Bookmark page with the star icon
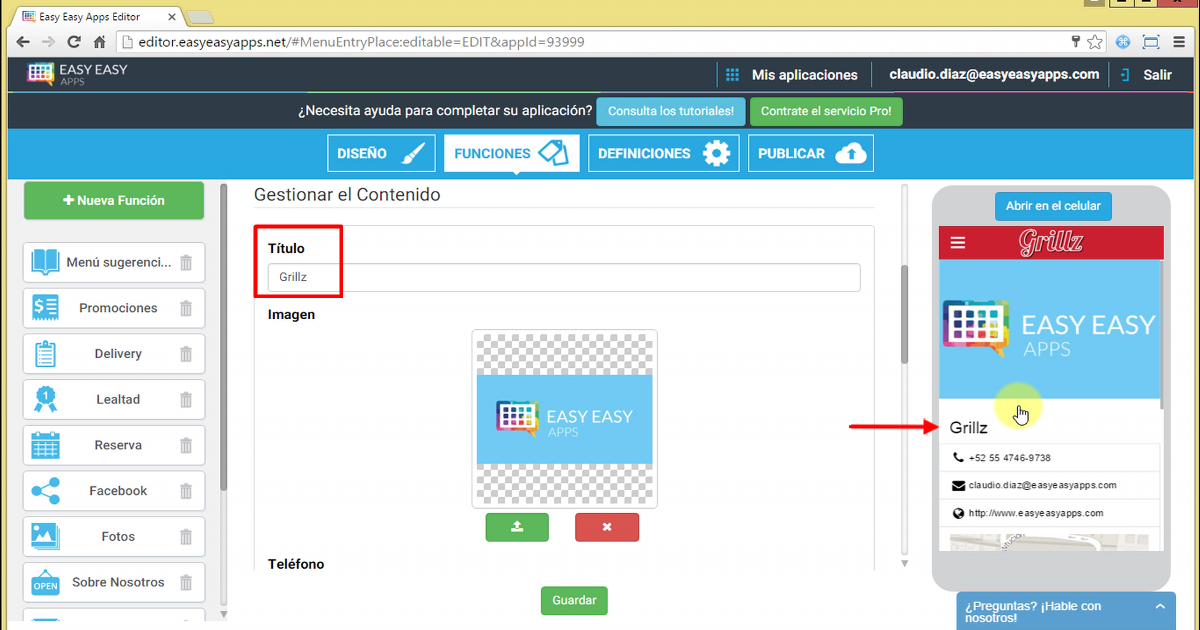 pyautogui.click(x=1095, y=42)
